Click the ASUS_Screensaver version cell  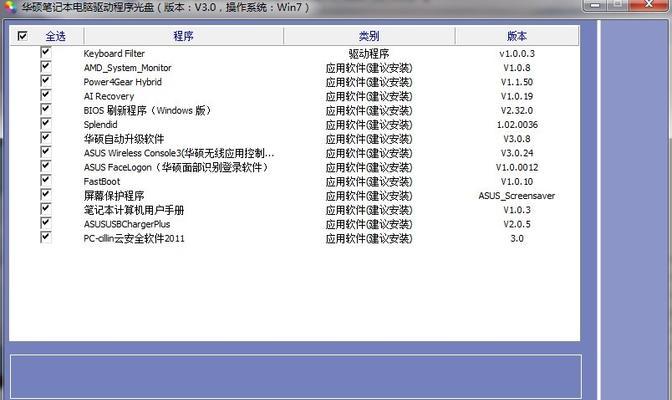pos(517,196)
